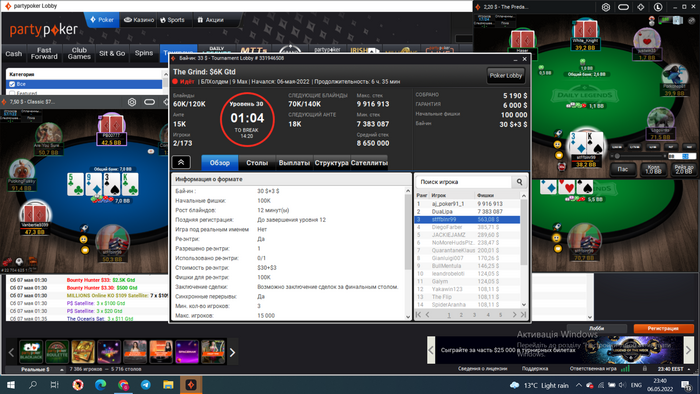Image resolution: width=700 pixels, height=394 pixels.
Task: Click volume icon in system tray
Action: [622, 385]
